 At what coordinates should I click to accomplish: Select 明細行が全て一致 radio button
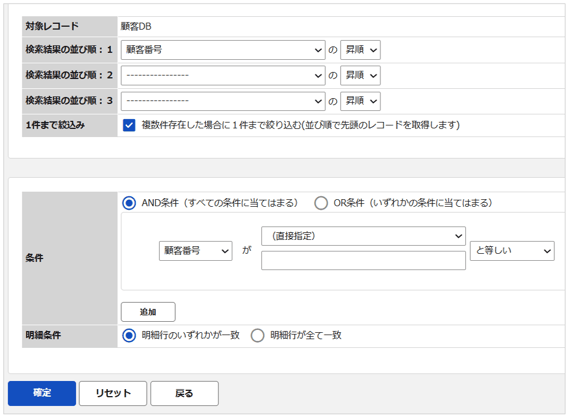click(x=257, y=335)
